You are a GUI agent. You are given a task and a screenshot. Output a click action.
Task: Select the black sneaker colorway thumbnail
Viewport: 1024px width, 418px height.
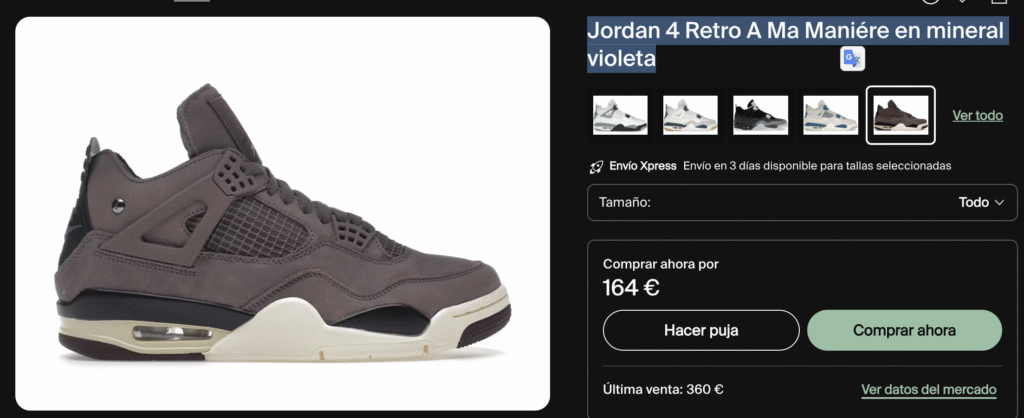[x=761, y=115]
